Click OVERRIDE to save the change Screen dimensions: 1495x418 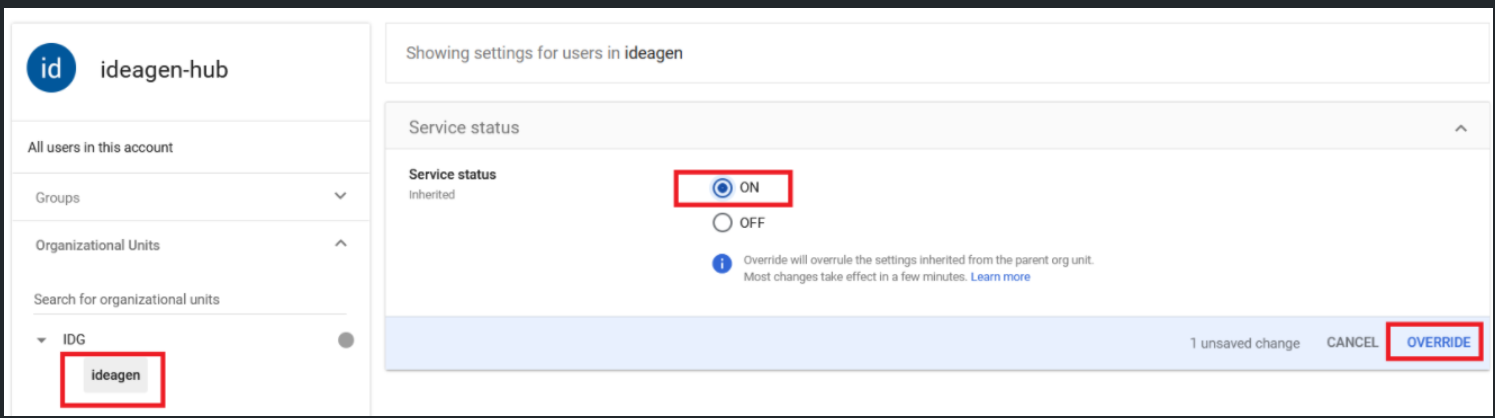click(1438, 343)
